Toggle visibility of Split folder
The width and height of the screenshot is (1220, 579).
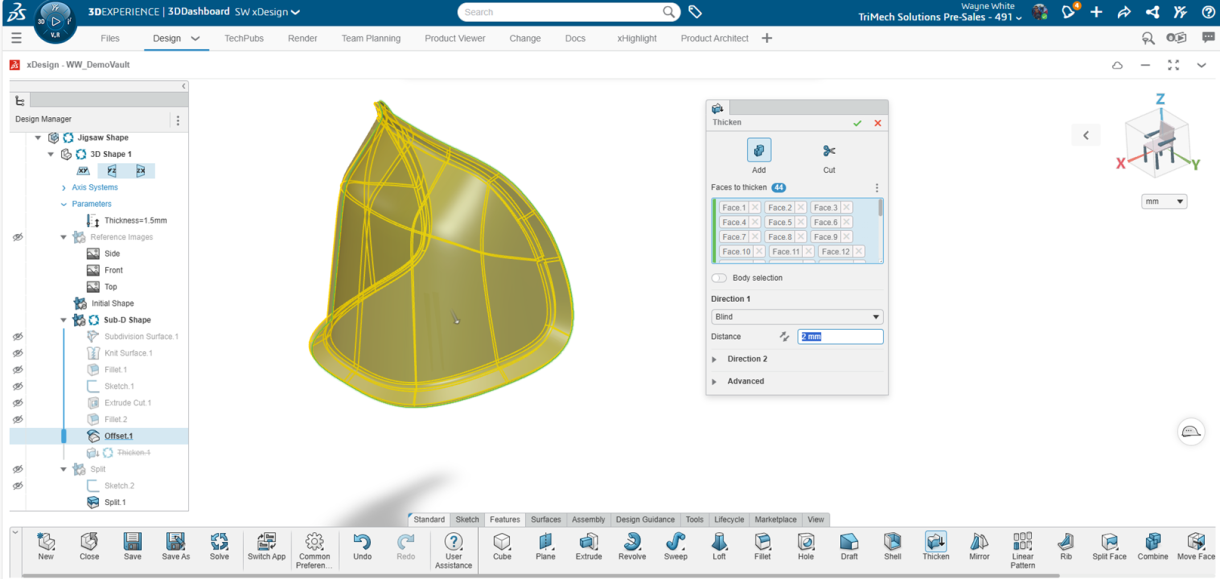17,469
